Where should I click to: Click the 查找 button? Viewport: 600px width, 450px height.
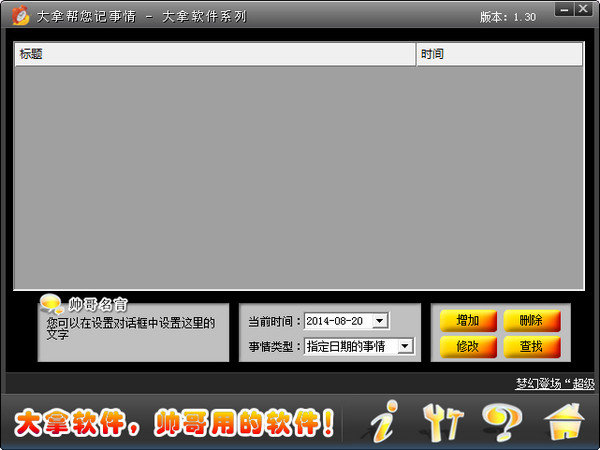point(532,347)
